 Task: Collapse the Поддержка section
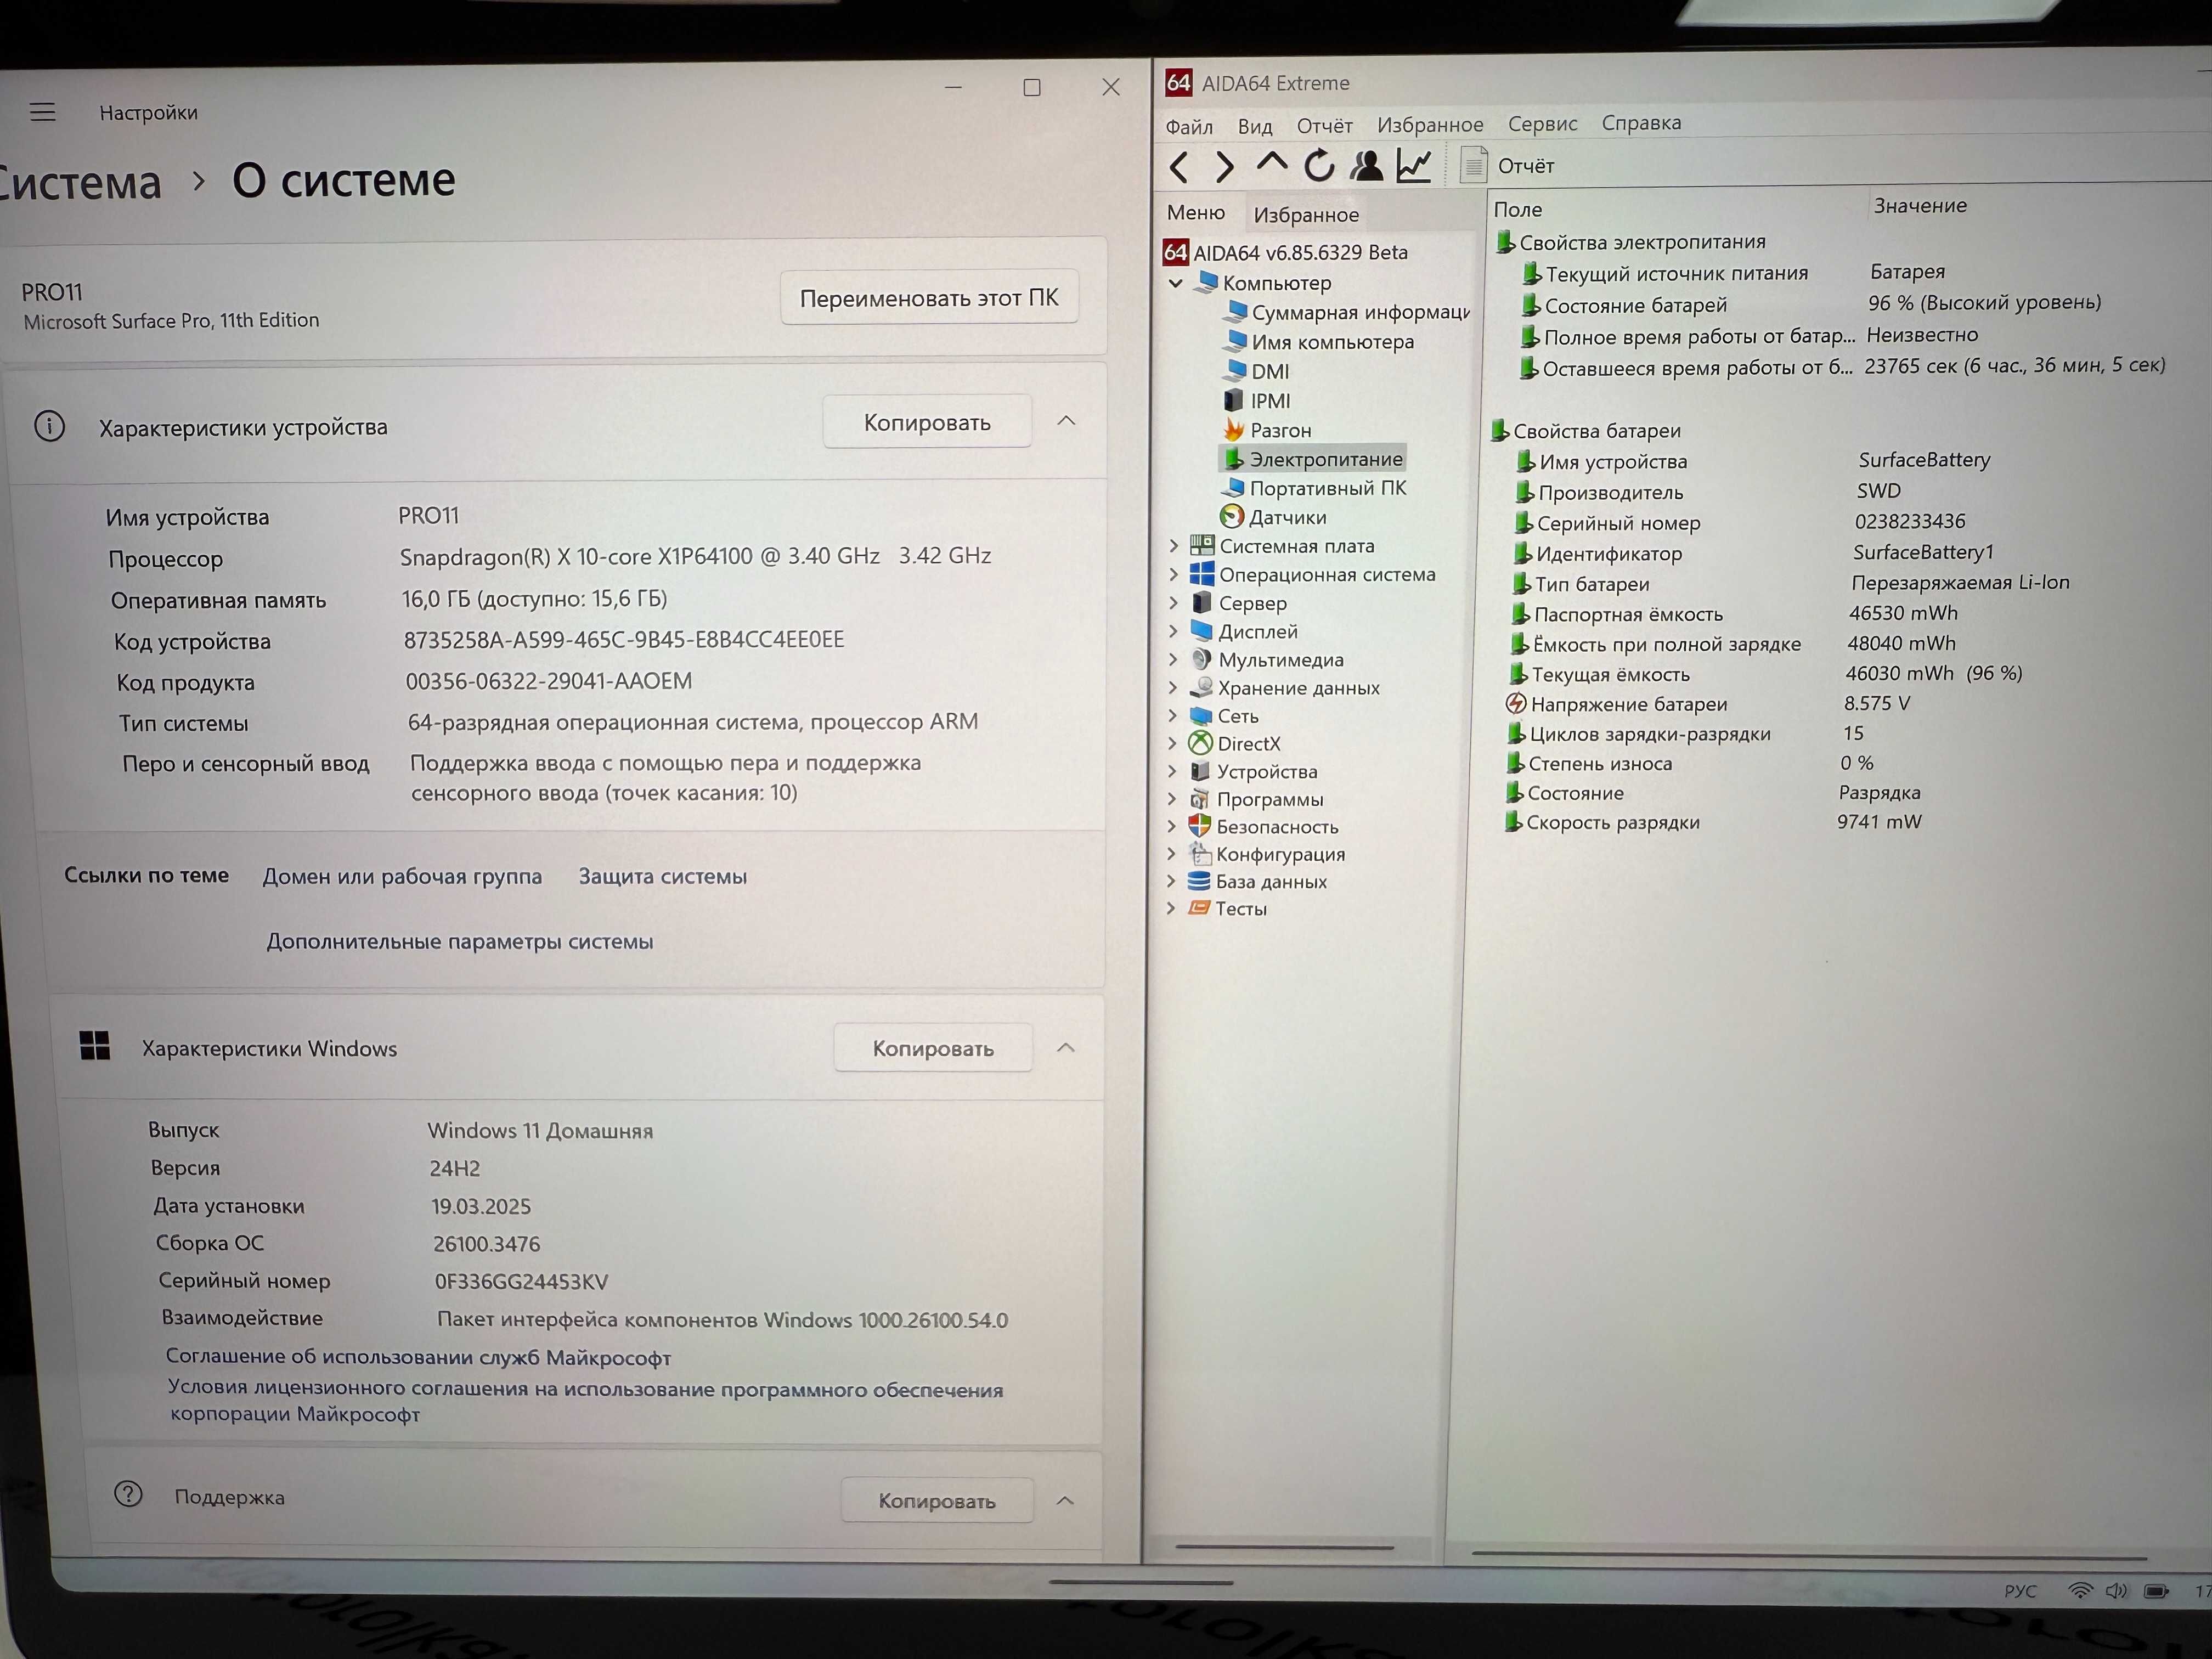[1065, 1500]
